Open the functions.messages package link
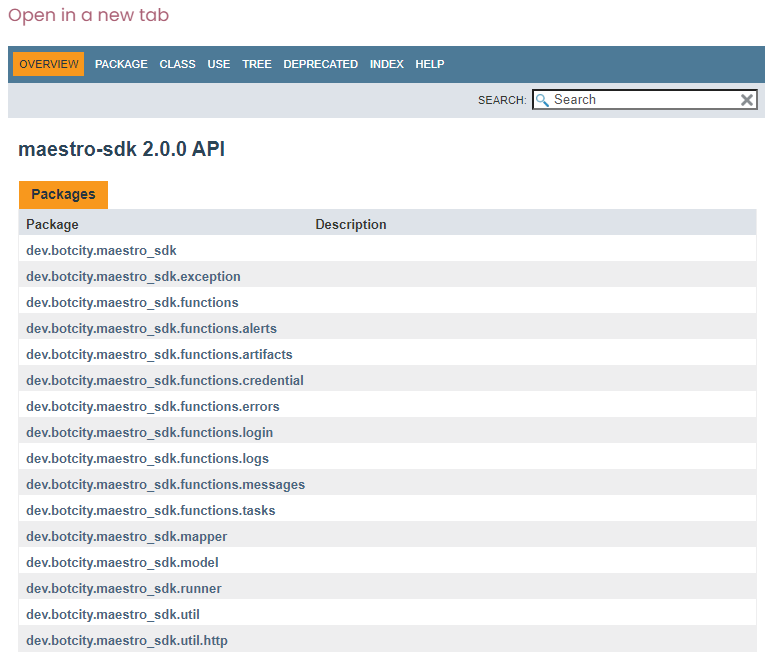Image resolution: width=770 pixels, height=662 pixels. coord(165,485)
